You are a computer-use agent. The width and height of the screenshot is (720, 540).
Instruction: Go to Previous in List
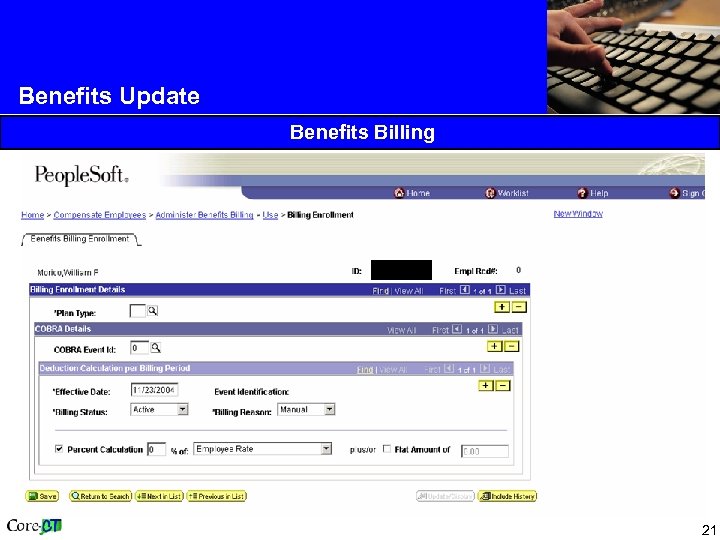tap(217, 496)
